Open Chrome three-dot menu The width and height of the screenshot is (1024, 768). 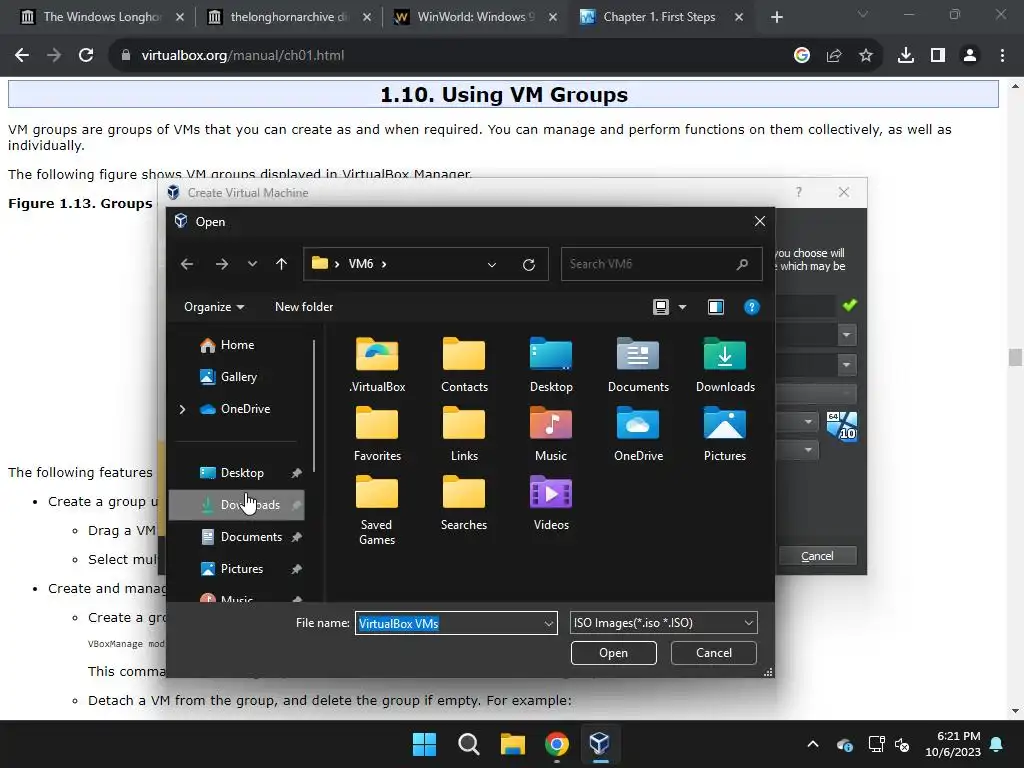(1002, 56)
